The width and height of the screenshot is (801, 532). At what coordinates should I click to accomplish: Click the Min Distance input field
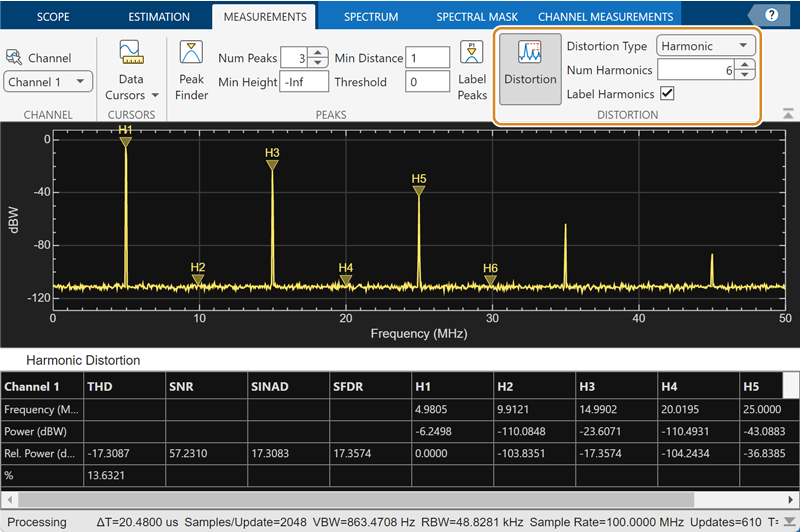[x=427, y=58]
